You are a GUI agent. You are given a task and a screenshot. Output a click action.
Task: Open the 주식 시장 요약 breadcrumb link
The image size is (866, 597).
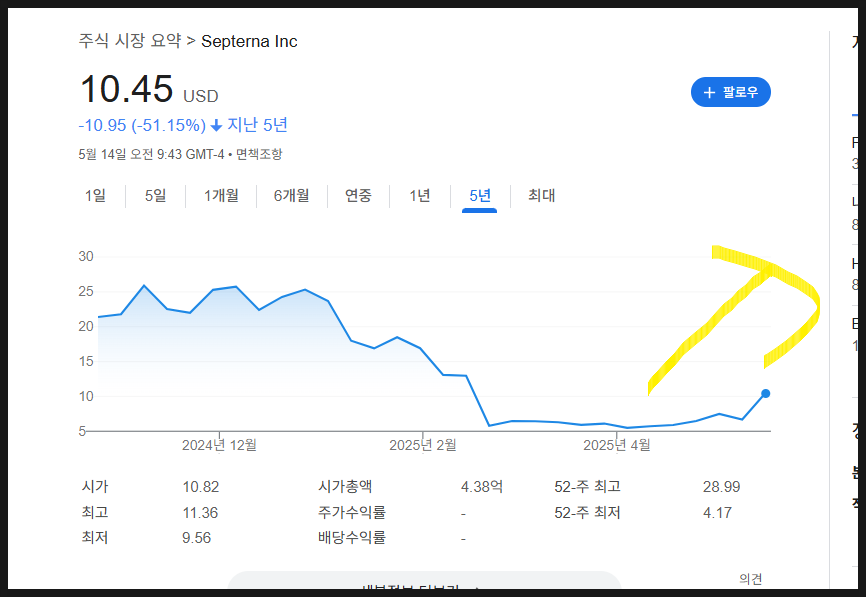(x=130, y=41)
